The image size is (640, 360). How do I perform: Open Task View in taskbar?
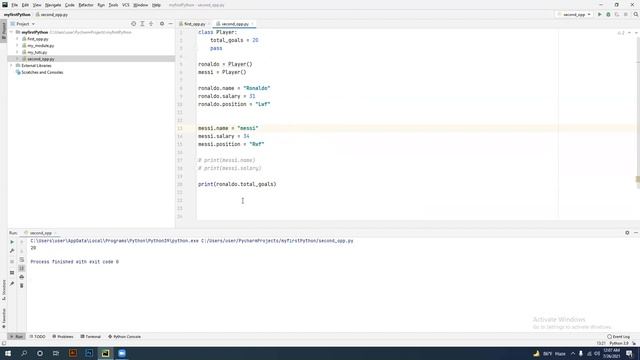pyautogui.click(x=56, y=353)
